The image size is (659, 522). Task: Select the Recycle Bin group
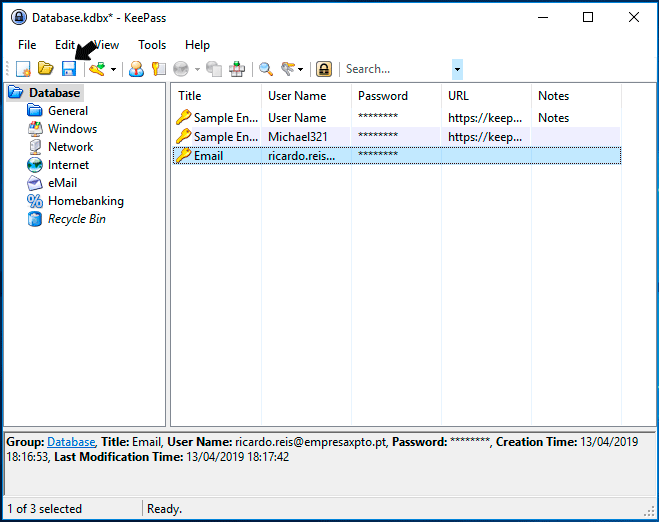(76, 219)
